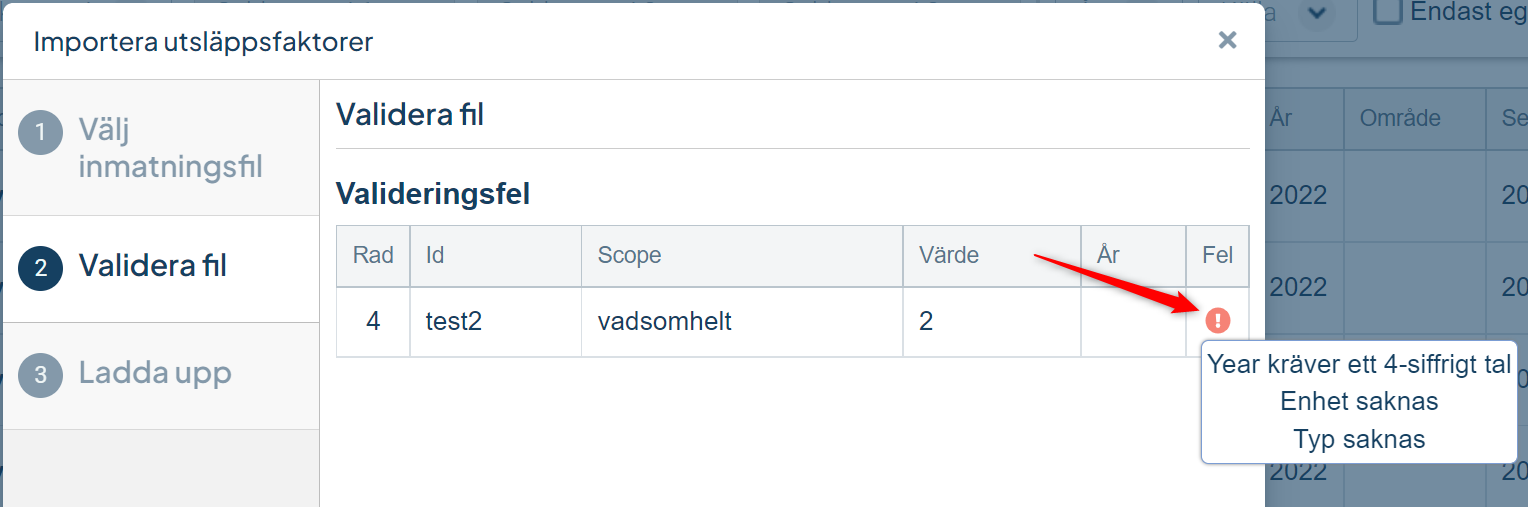Screen dimensions: 1528x507
Task: Click the Område column header in background
Action: click(1400, 118)
